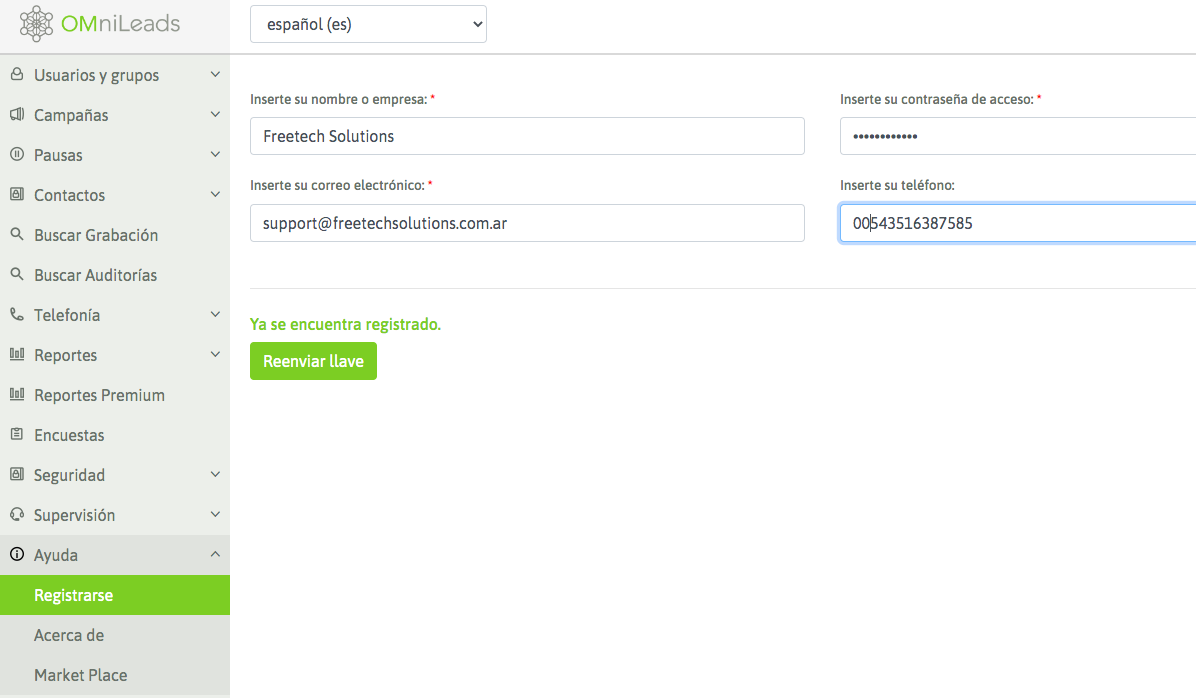The image size is (1196, 698).
Task: Click the phone icon beside Telefonía
Action: pyautogui.click(x=16, y=315)
